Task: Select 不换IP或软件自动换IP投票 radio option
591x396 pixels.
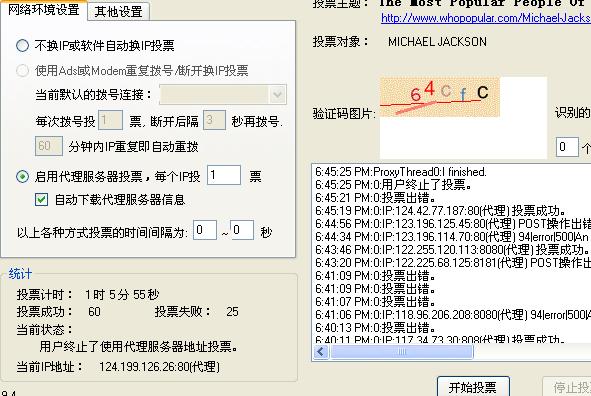Action: (x=23, y=46)
